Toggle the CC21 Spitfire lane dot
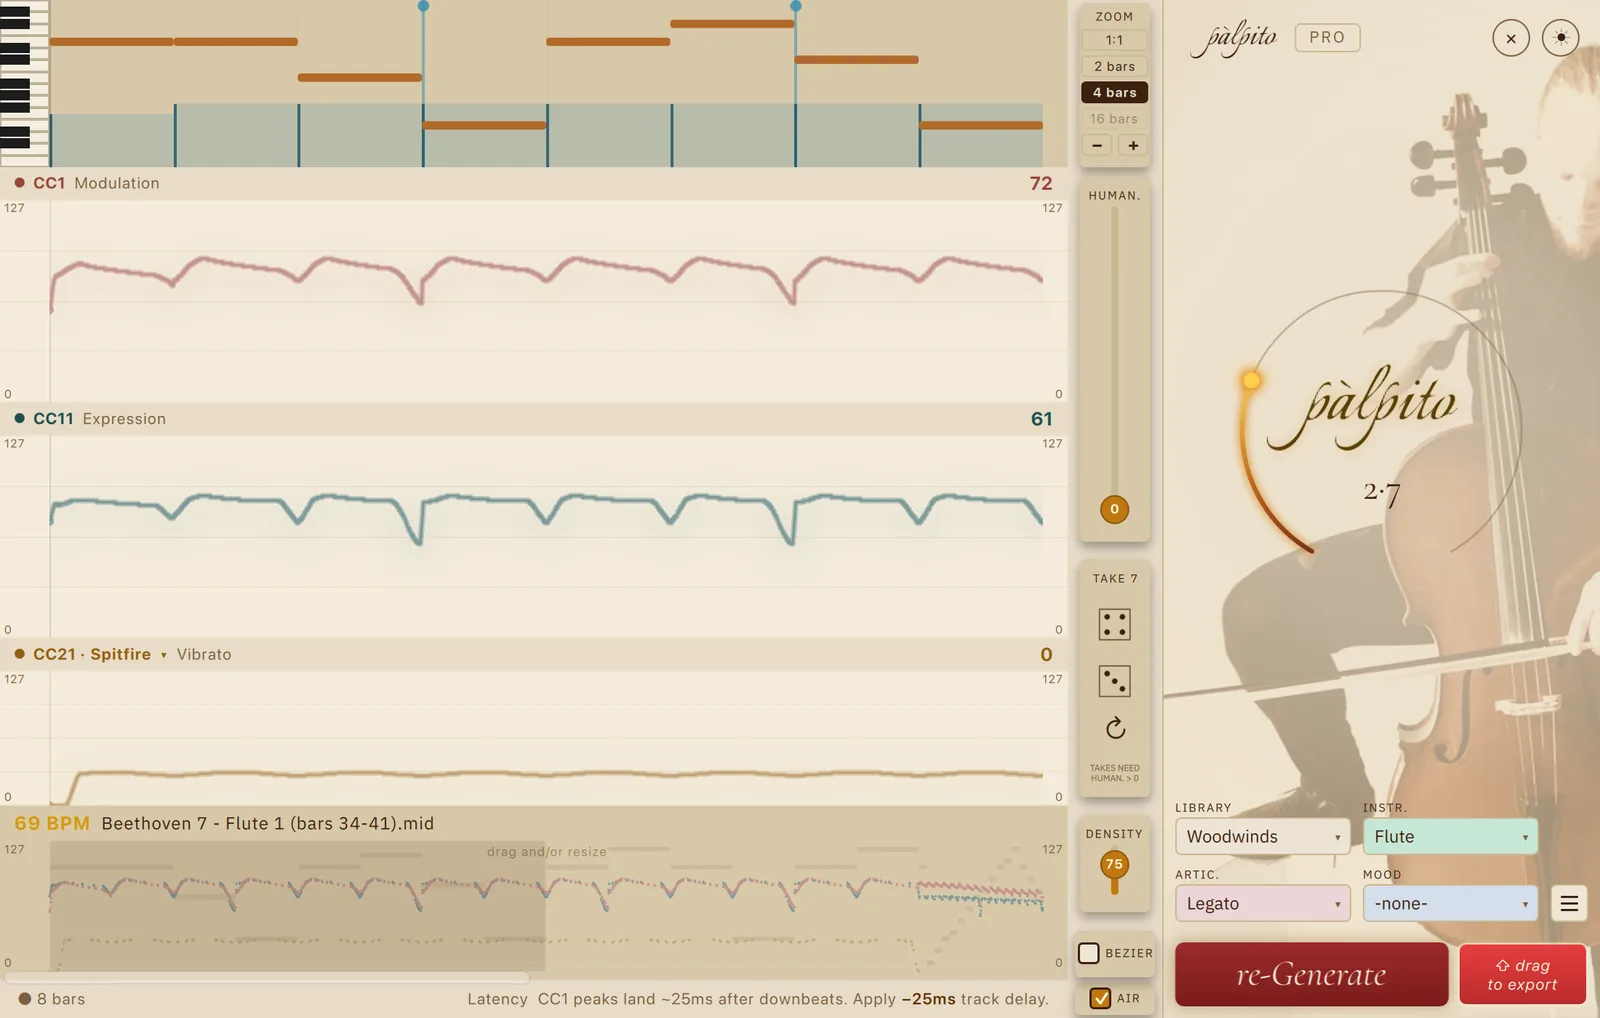 [19, 654]
